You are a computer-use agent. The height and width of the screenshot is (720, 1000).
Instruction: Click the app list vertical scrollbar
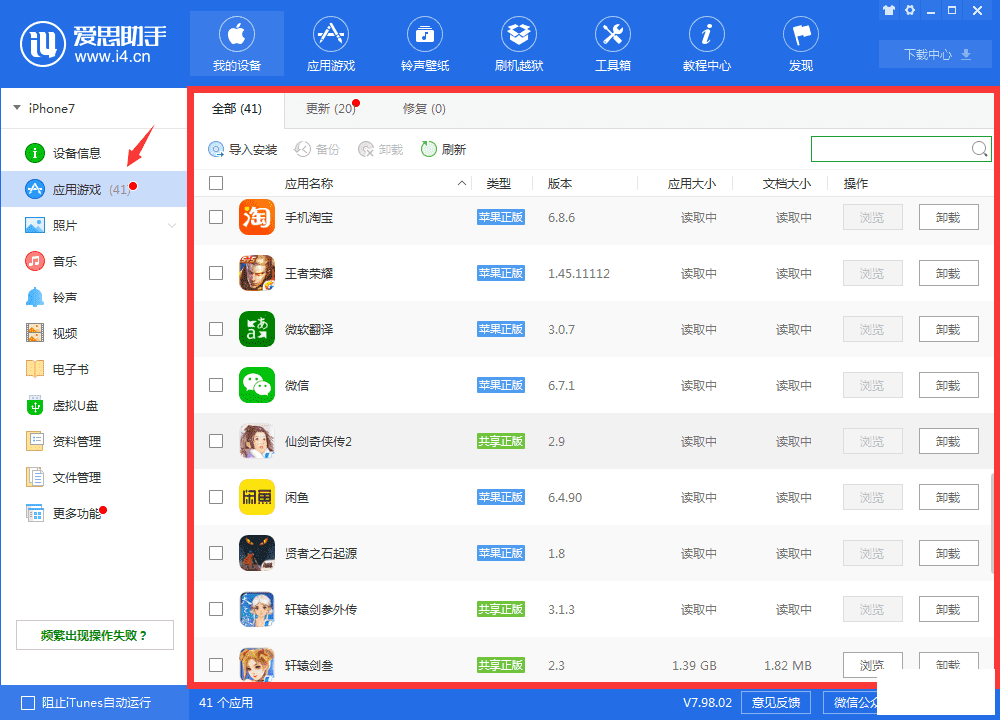click(x=992, y=523)
